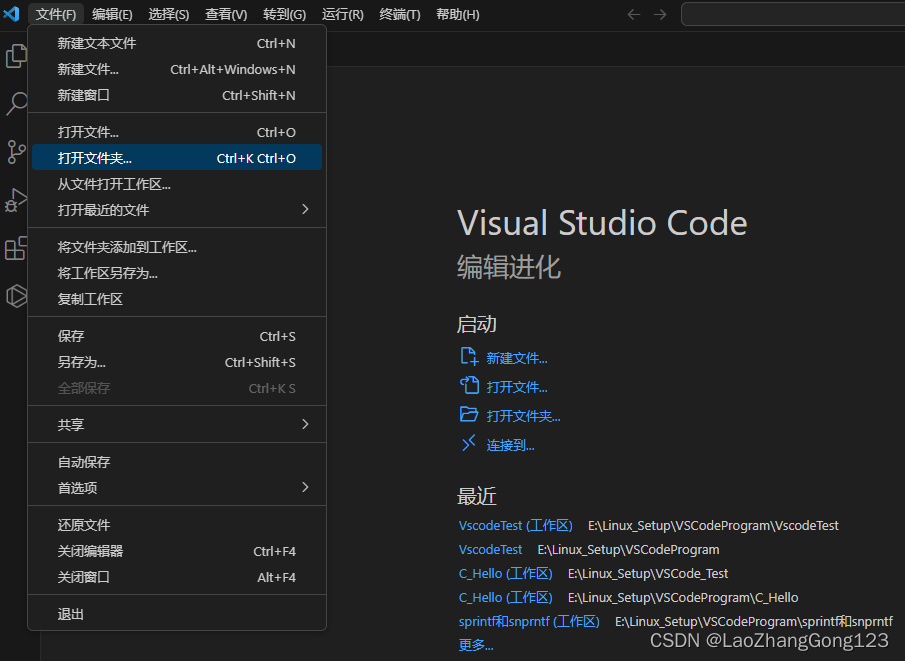The width and height of the screenshot is (905, 661).
Task: Click the Remote Explorer icon in sidebar
Action: [15, 296]
